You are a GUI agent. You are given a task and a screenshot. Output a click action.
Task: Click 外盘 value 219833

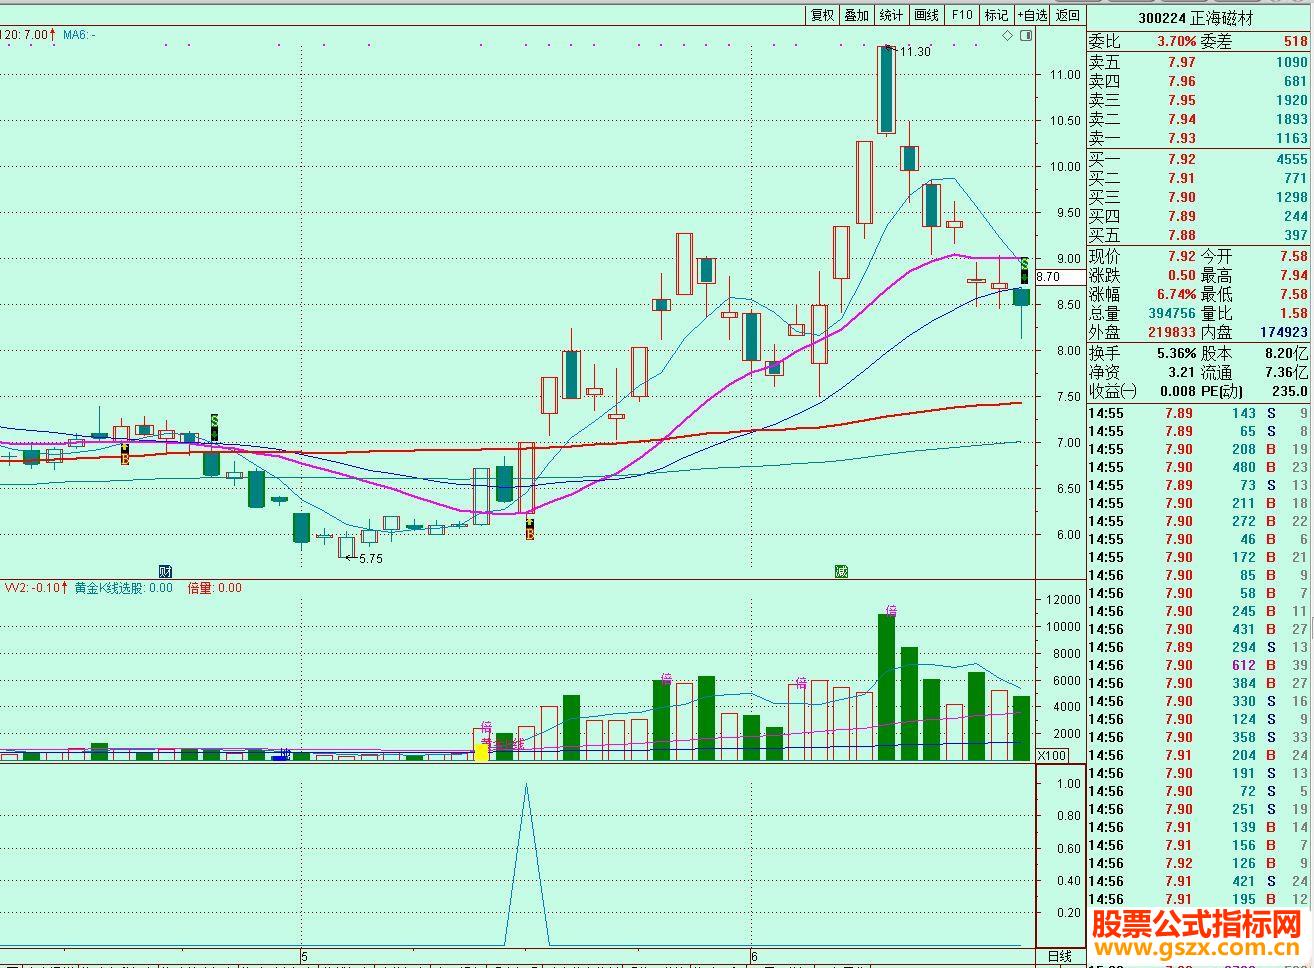(x=1171, y=332)
